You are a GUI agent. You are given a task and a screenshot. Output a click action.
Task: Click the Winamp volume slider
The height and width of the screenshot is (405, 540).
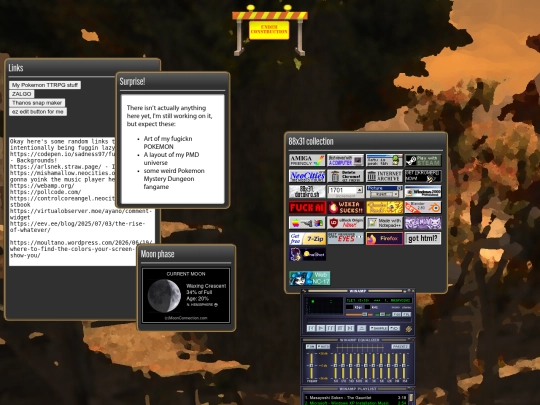pos(359,314)
